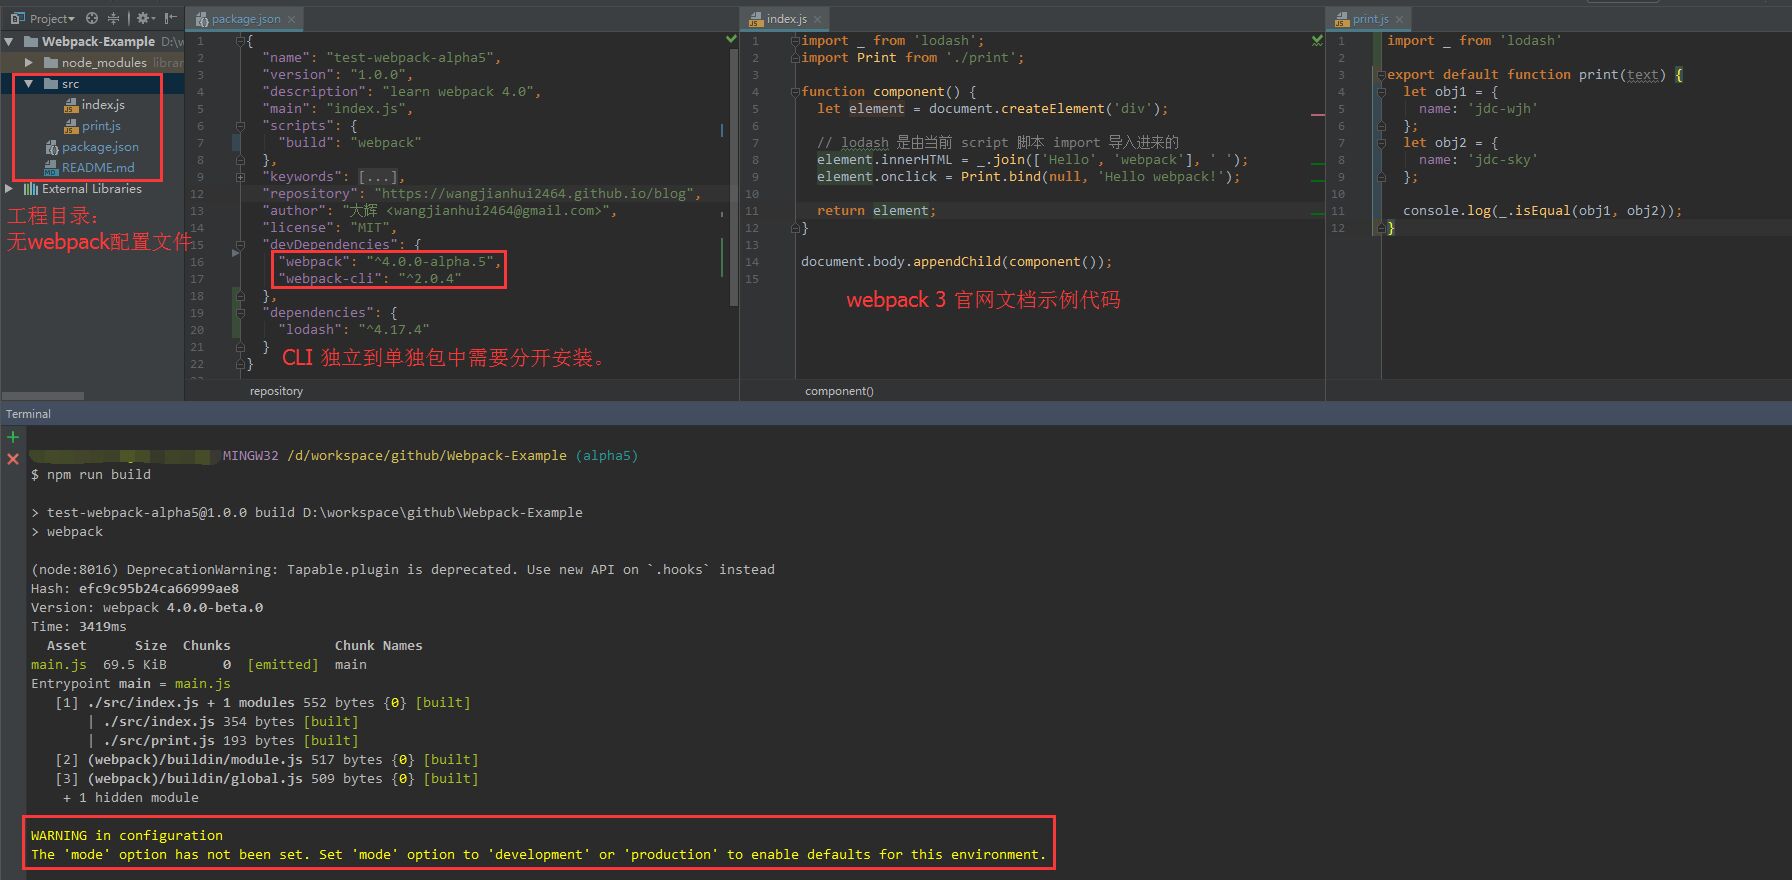The image size is (1792, 880).
Task: Click the README.md markdown file icon
Action: [51, 168]
